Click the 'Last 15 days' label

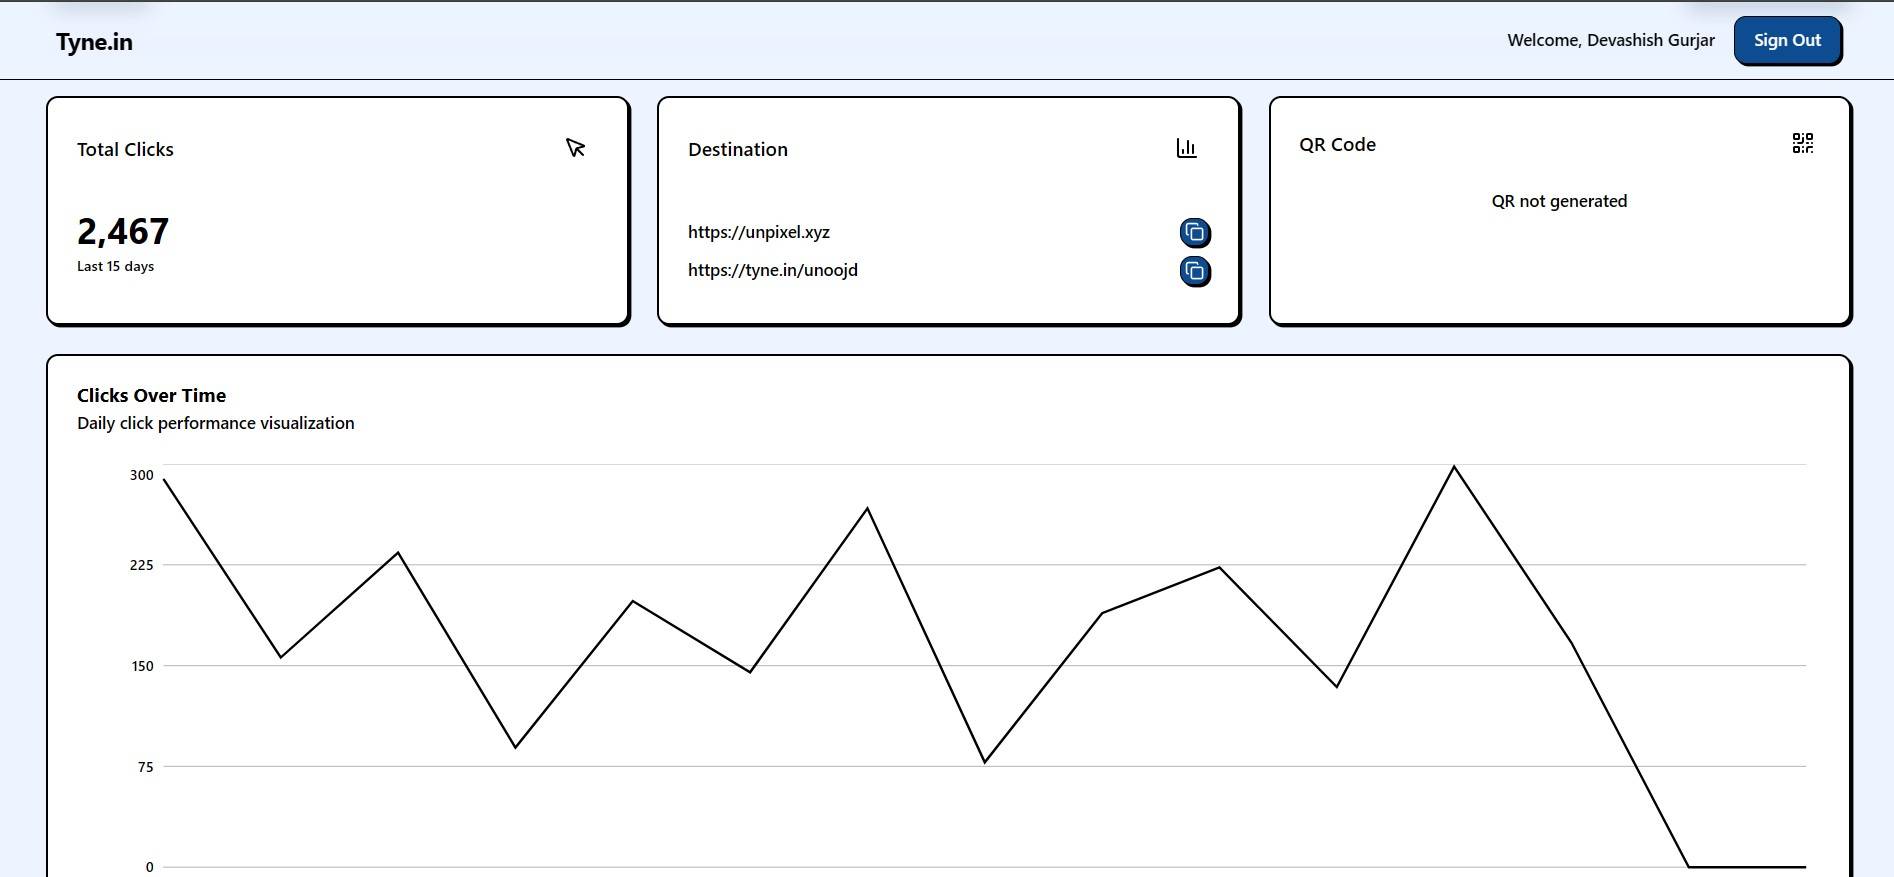click(115, 266)
